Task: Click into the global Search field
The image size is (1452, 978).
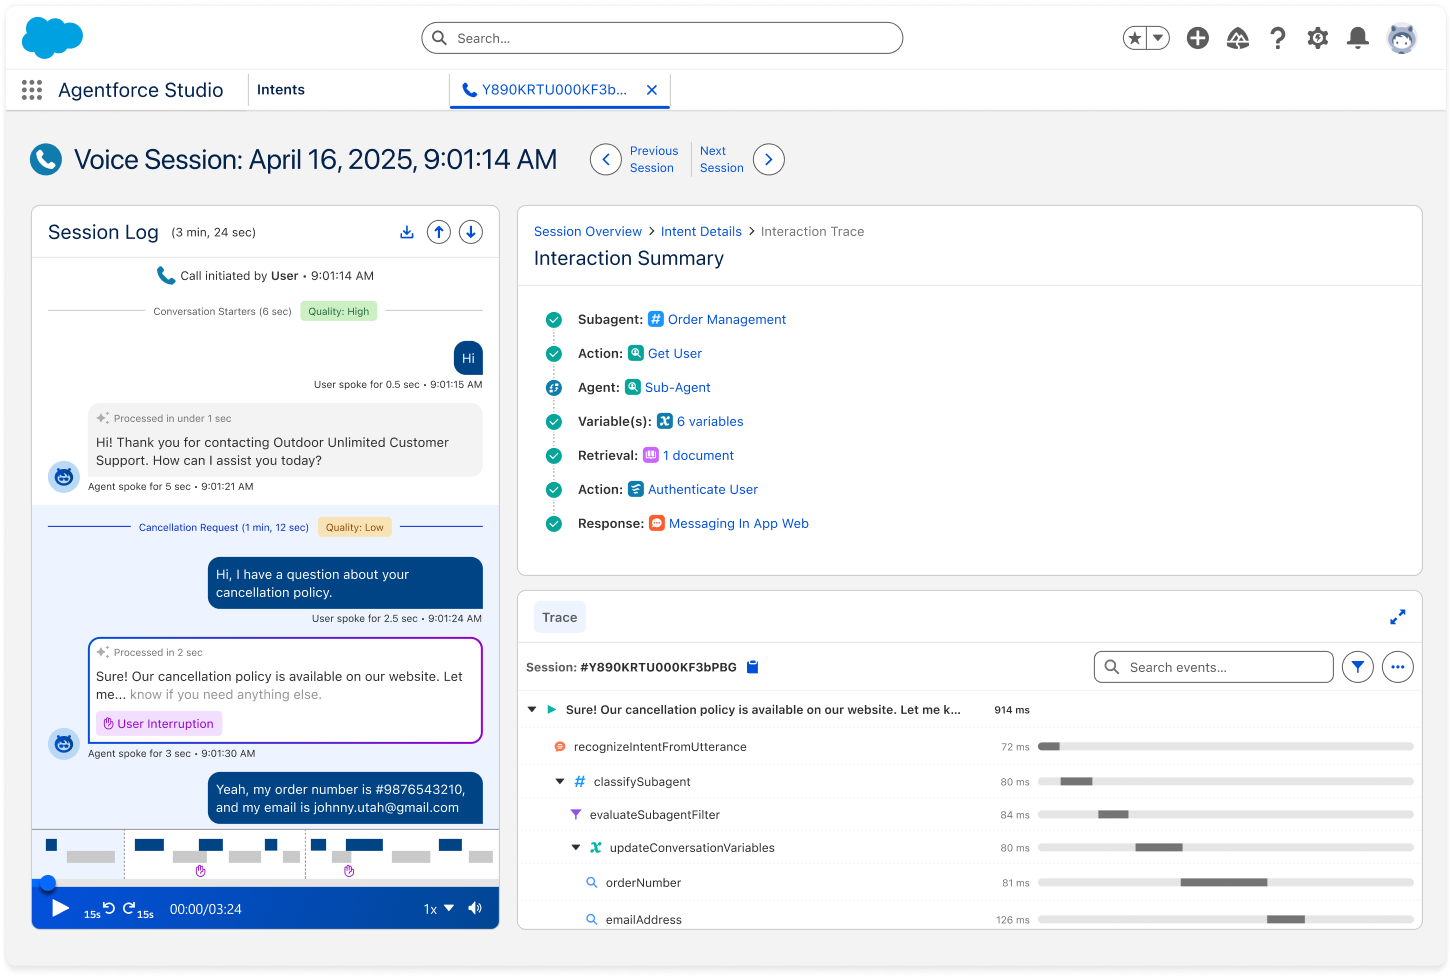Action: tap(662, 38)
